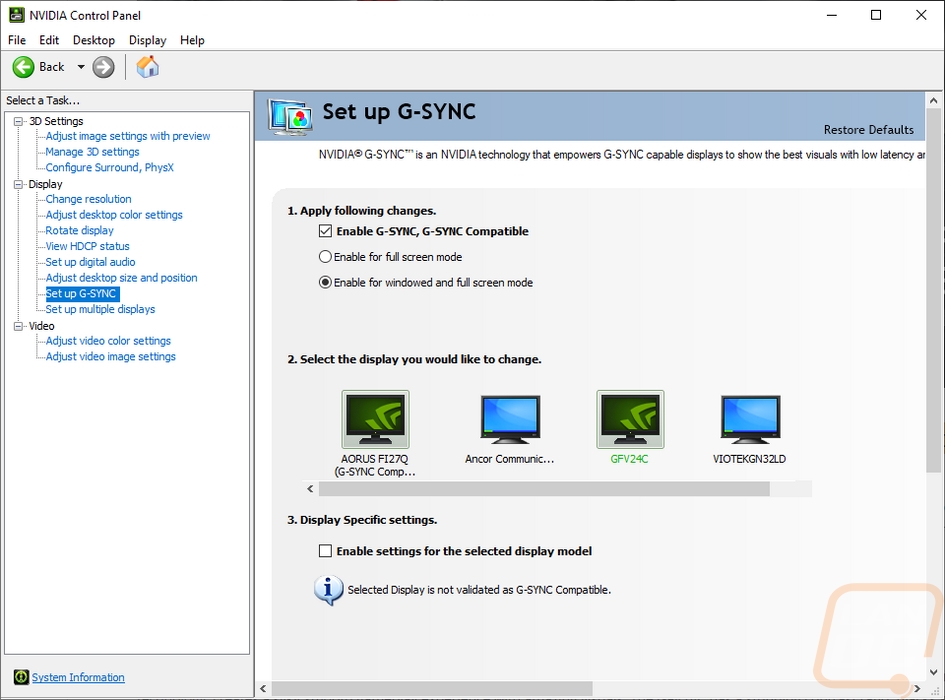945x700 pixels.
Task: Collapse the Video tree node
Action: pyautogui.click(x=19, y=326)
